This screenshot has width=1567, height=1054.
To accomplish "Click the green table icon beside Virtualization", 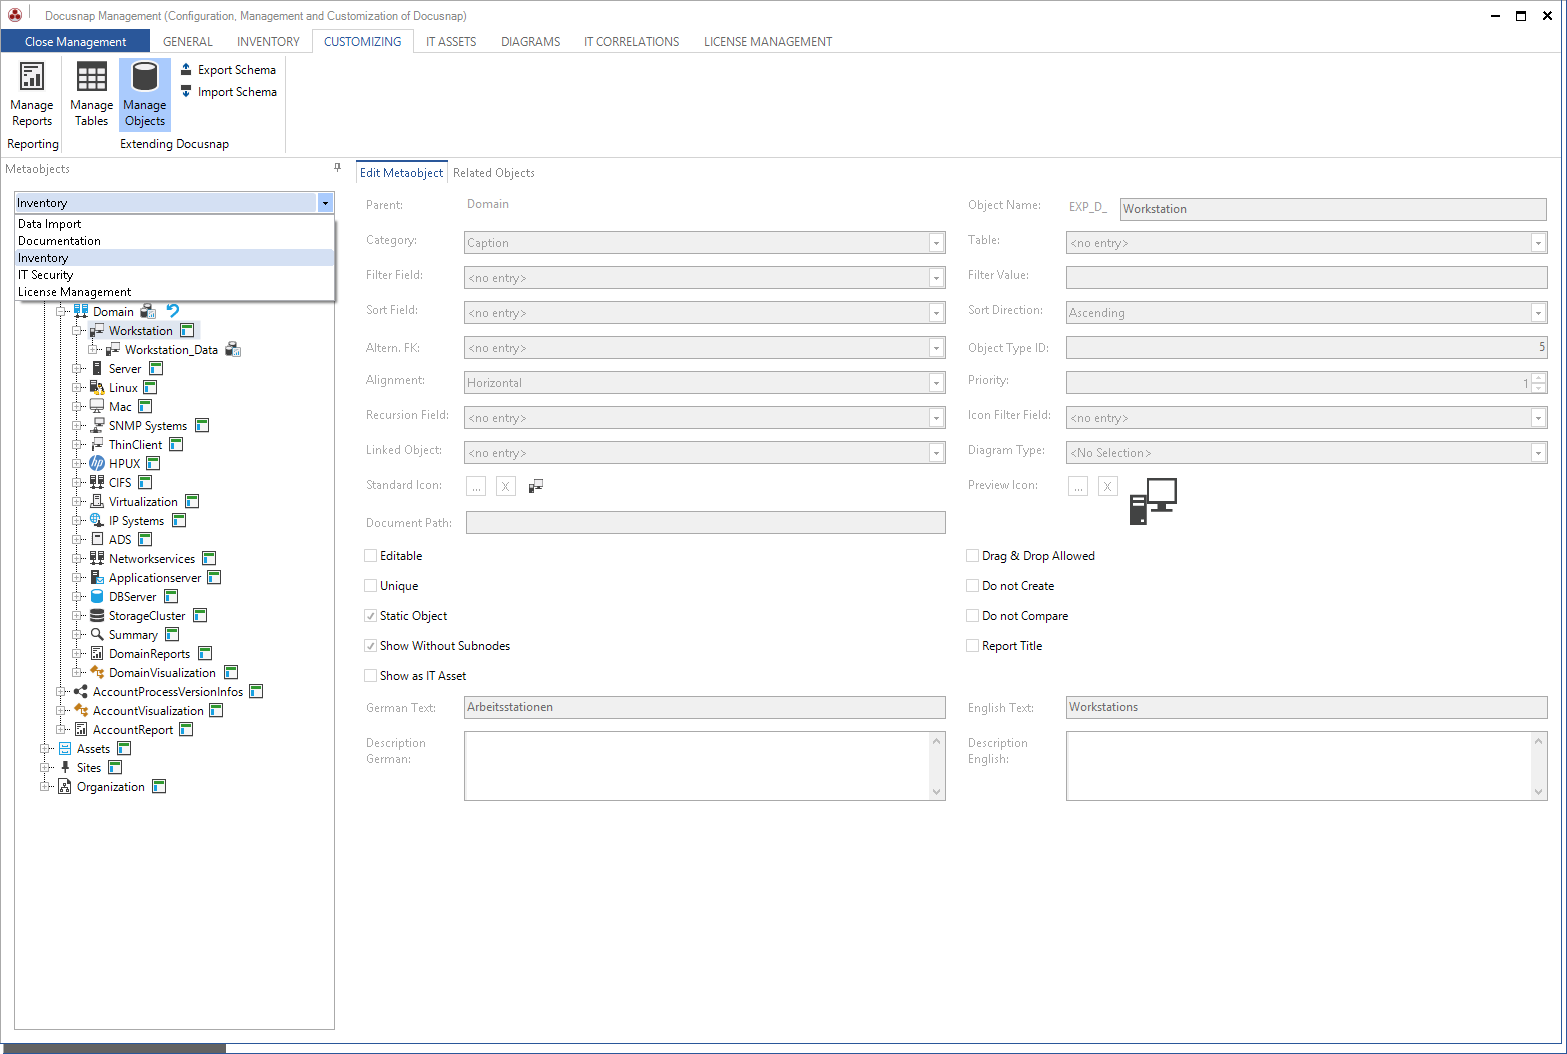I will (192, 501).
